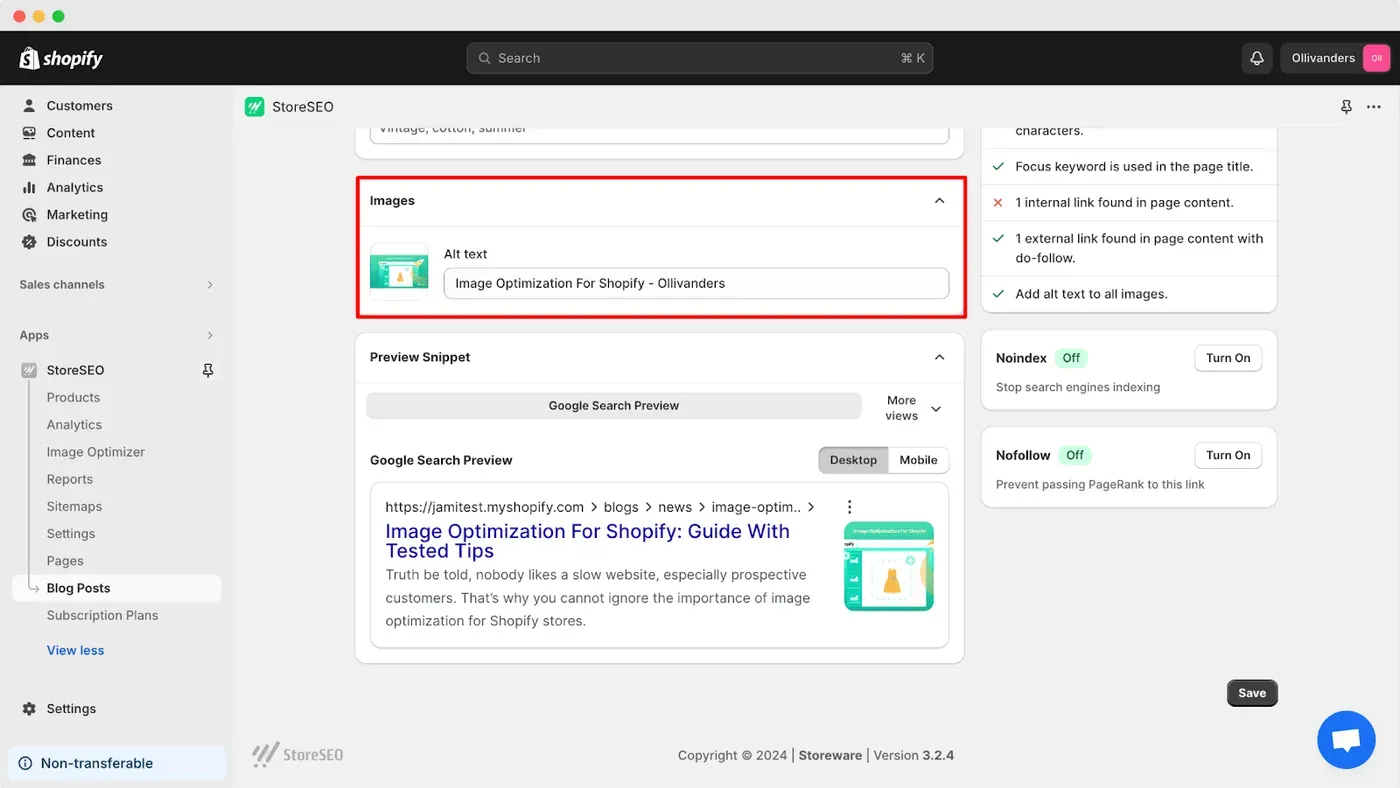The image size is (1400, 788).
Task: Click the Alt text input field
Action: [696, 283]
